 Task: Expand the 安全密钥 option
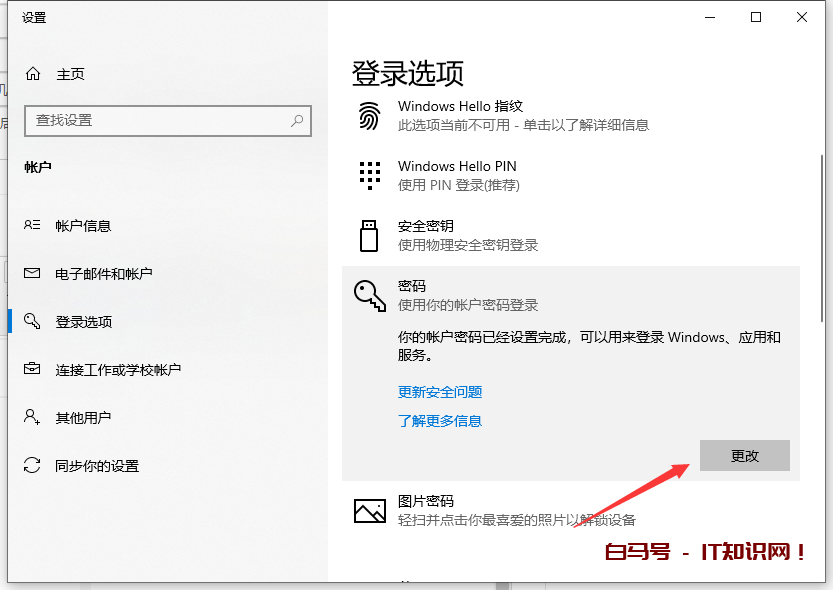pyautogui.click(x=426, y=226)
